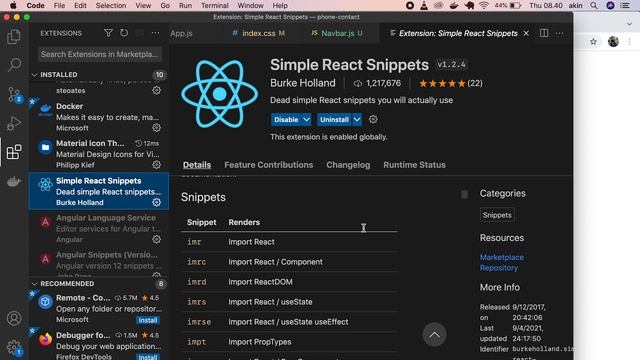The height and width of the screenshot is (360, 640).
Task: Bookmark page with star in browser window
Action: pyautogui.click(x=593, y=42)
